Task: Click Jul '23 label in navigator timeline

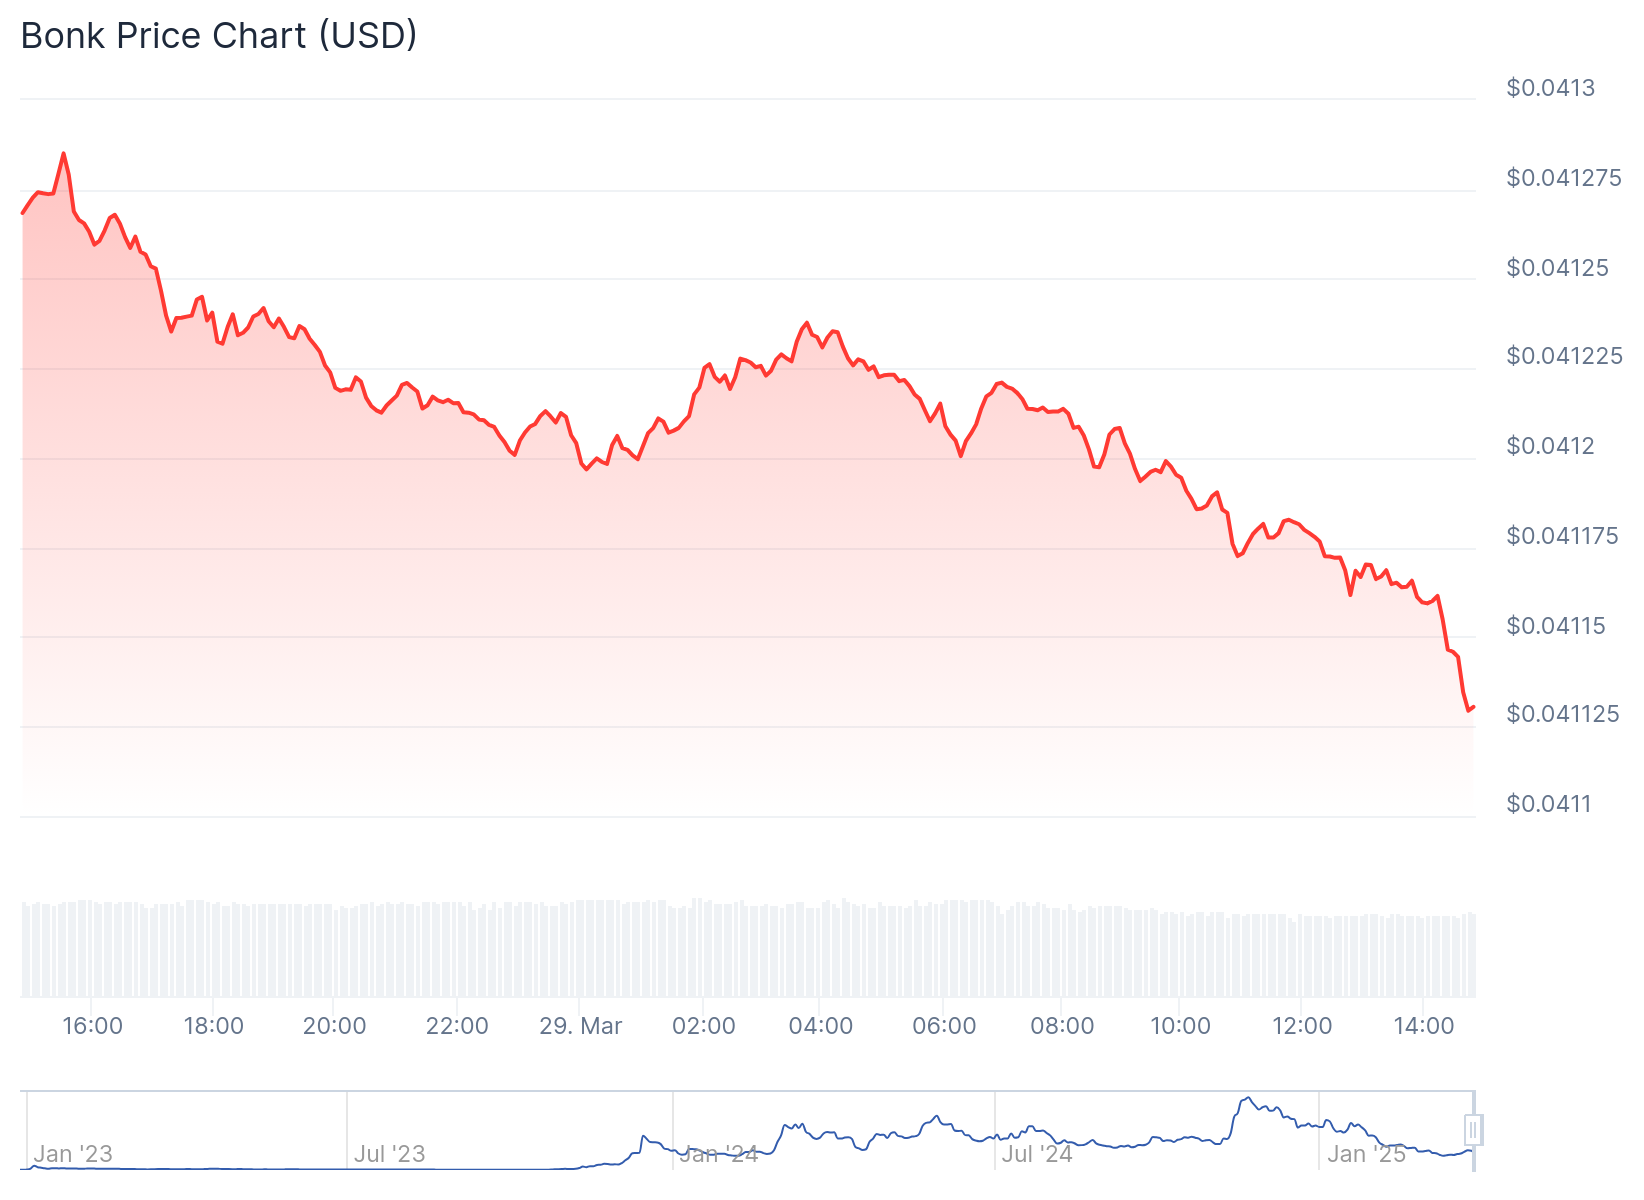Action: [390, 1154]
